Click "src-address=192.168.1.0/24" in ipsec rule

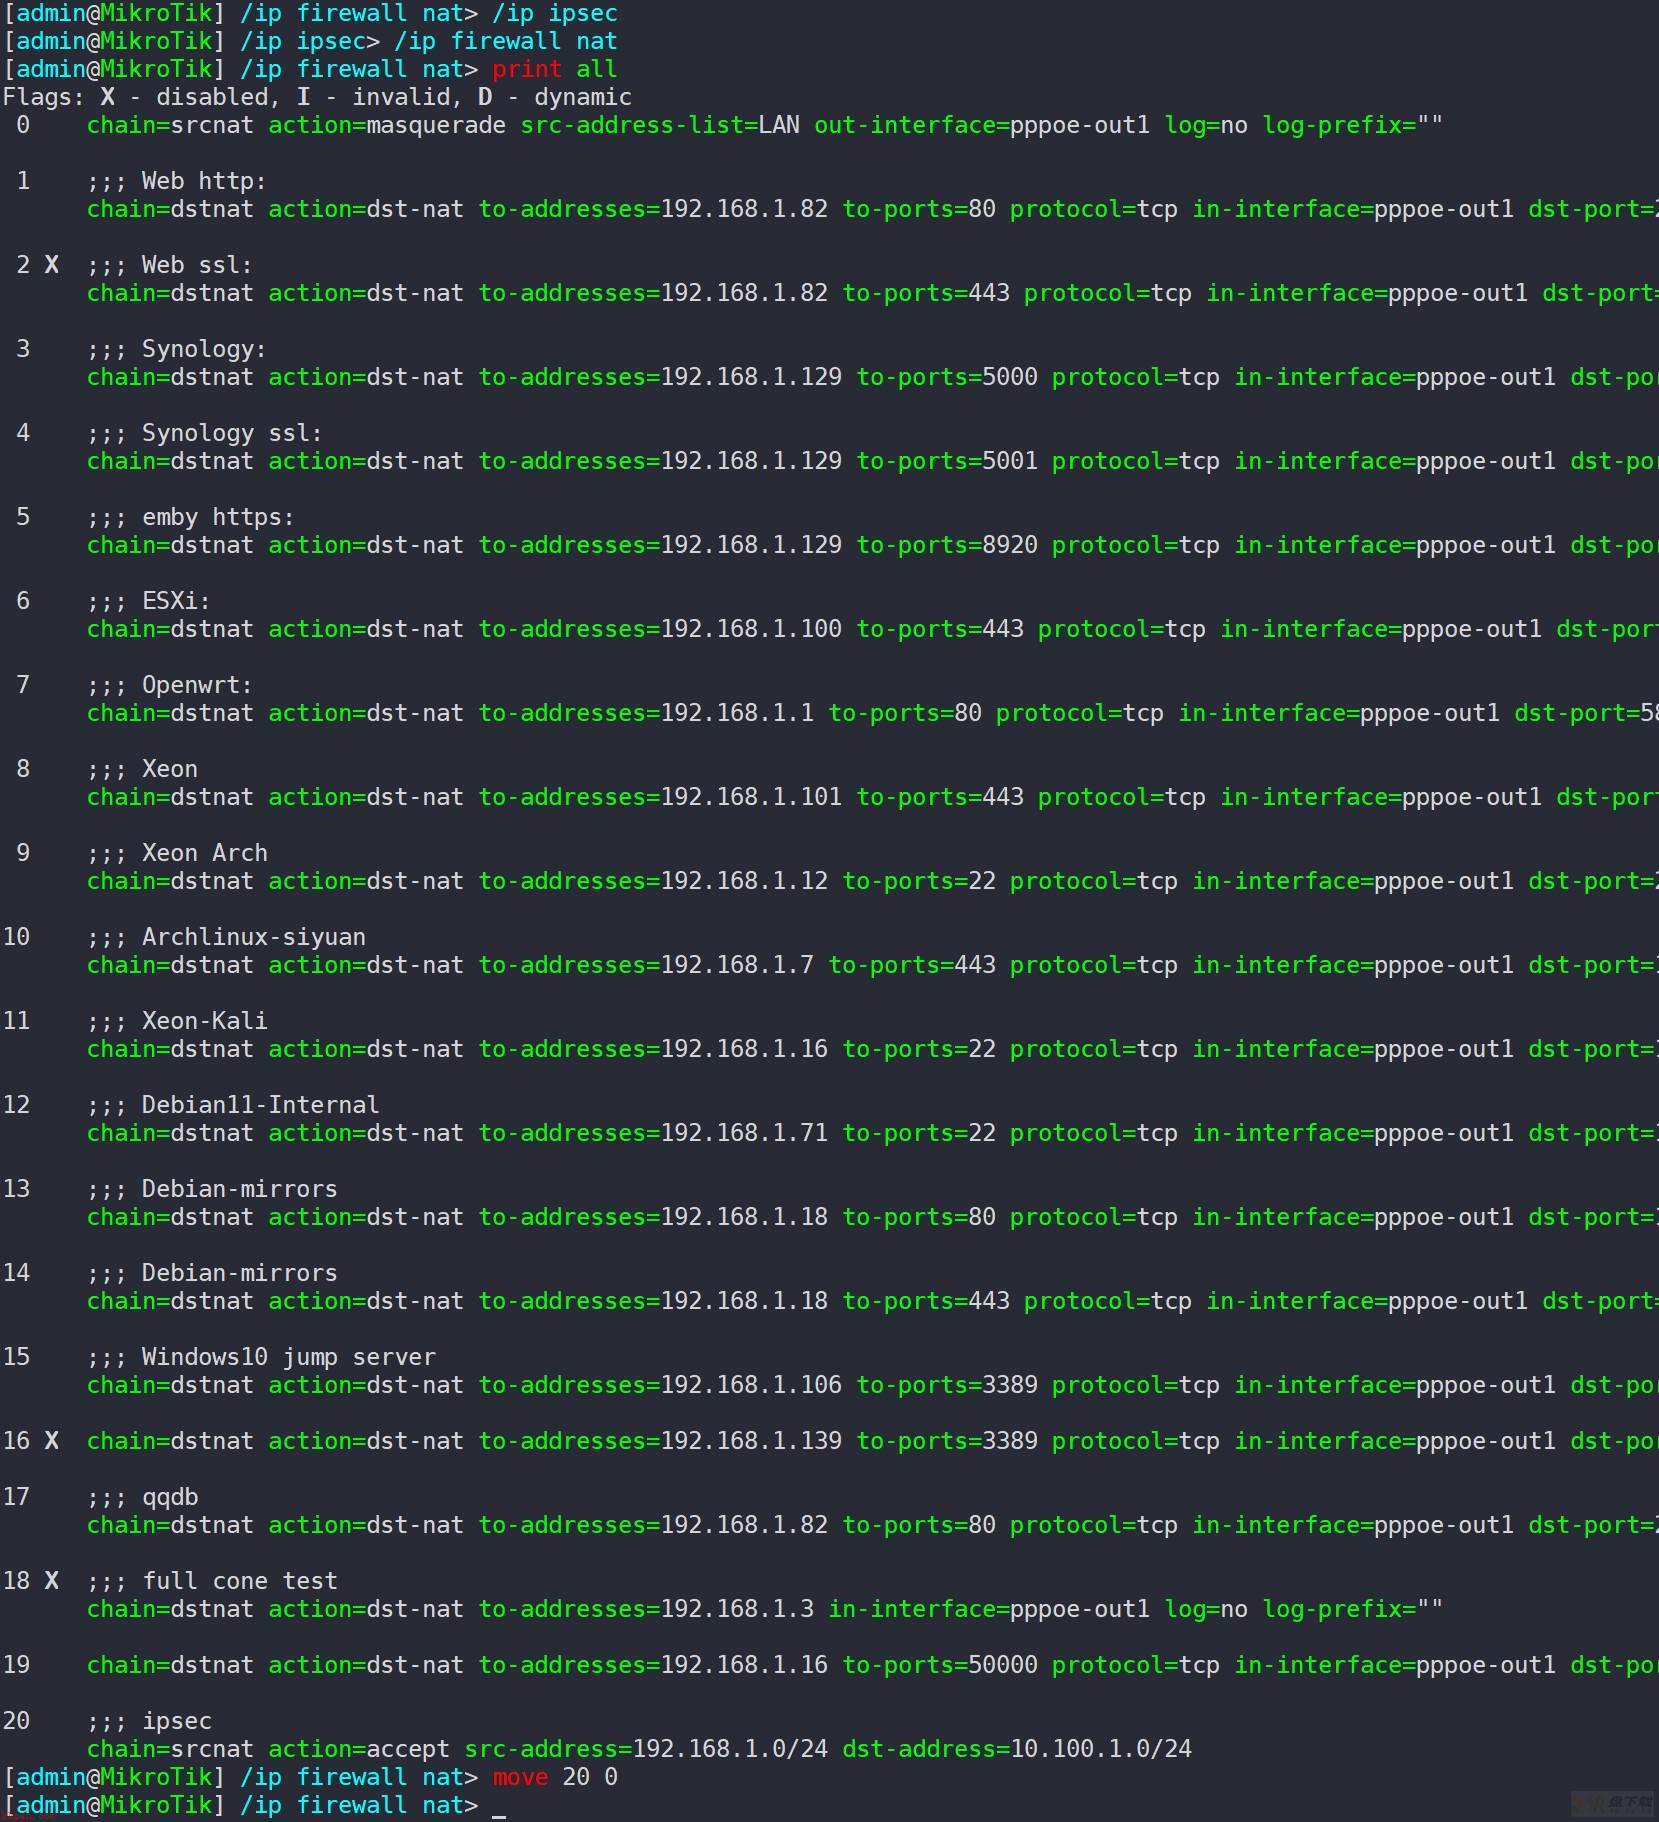pyautogui.click(x=646, y=1749)
